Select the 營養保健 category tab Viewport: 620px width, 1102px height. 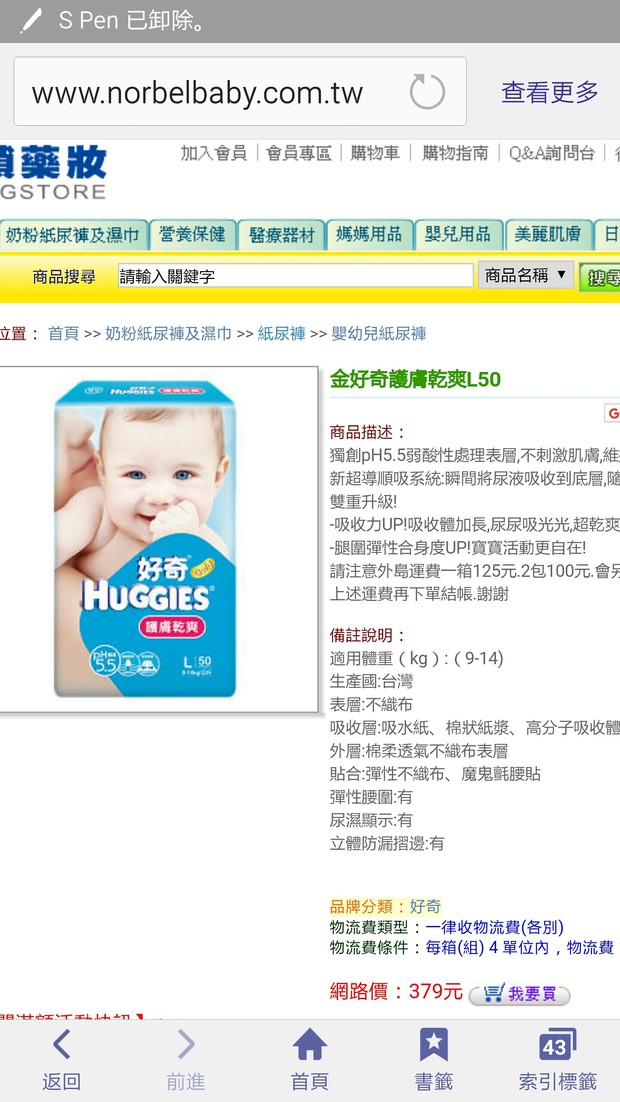[x=192, y=235]
